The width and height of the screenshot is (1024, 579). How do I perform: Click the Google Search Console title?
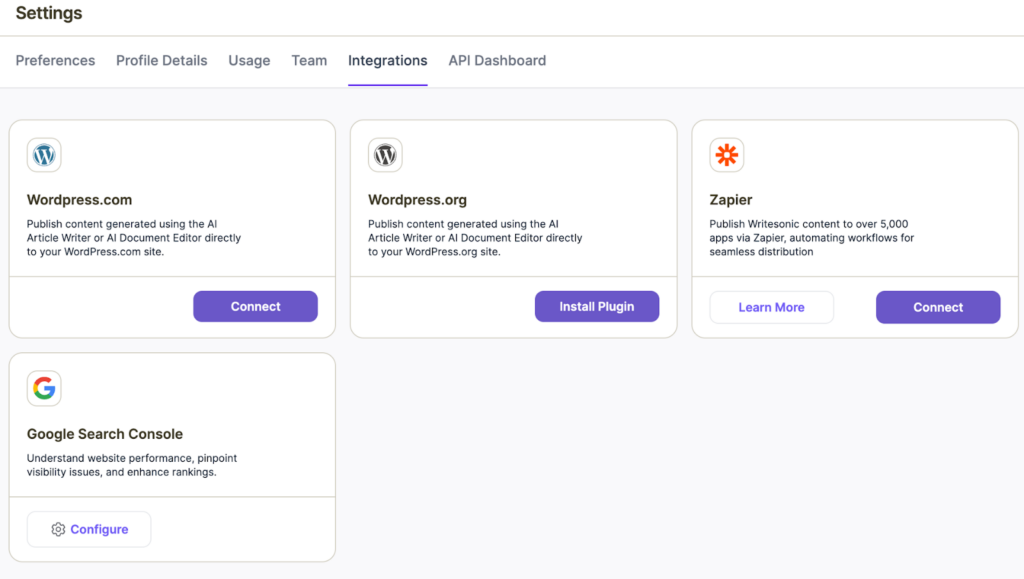tap(104, 434)
